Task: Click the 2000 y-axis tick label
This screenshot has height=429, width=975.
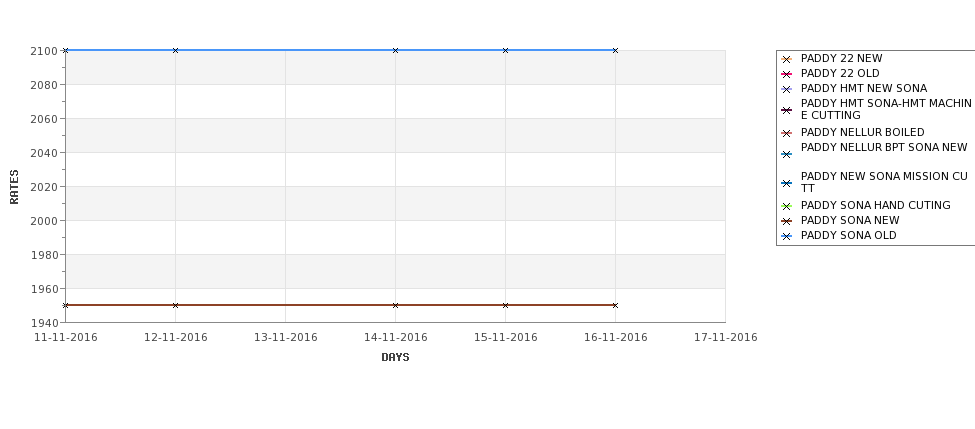Action: click(44, 221)
